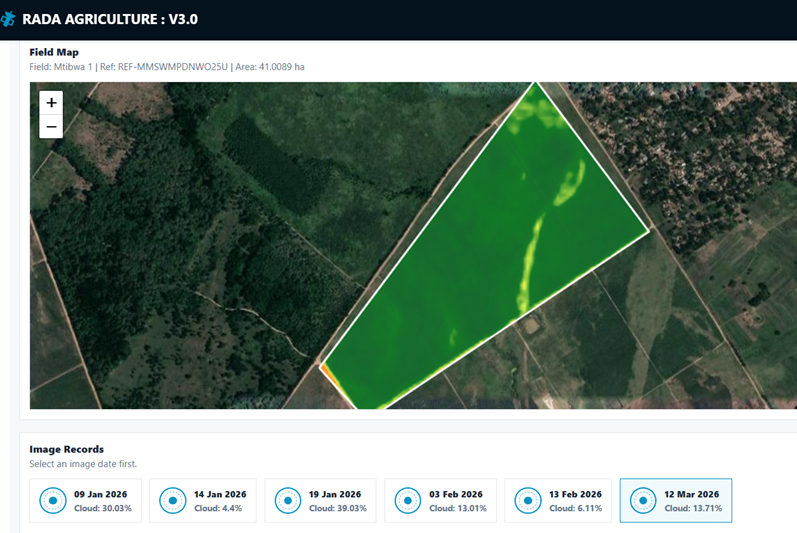The width and height of the screenshot is (797, 533).
Task: Click the RADA Agriculture logo icon
Action: click(x=8, y=19)
